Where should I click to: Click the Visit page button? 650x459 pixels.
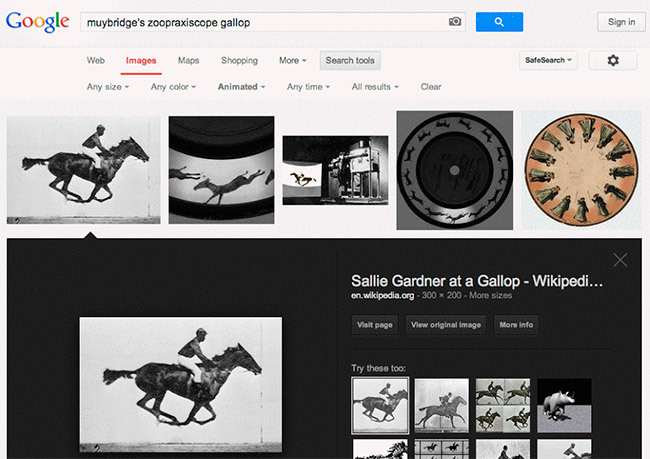(375, 325)
